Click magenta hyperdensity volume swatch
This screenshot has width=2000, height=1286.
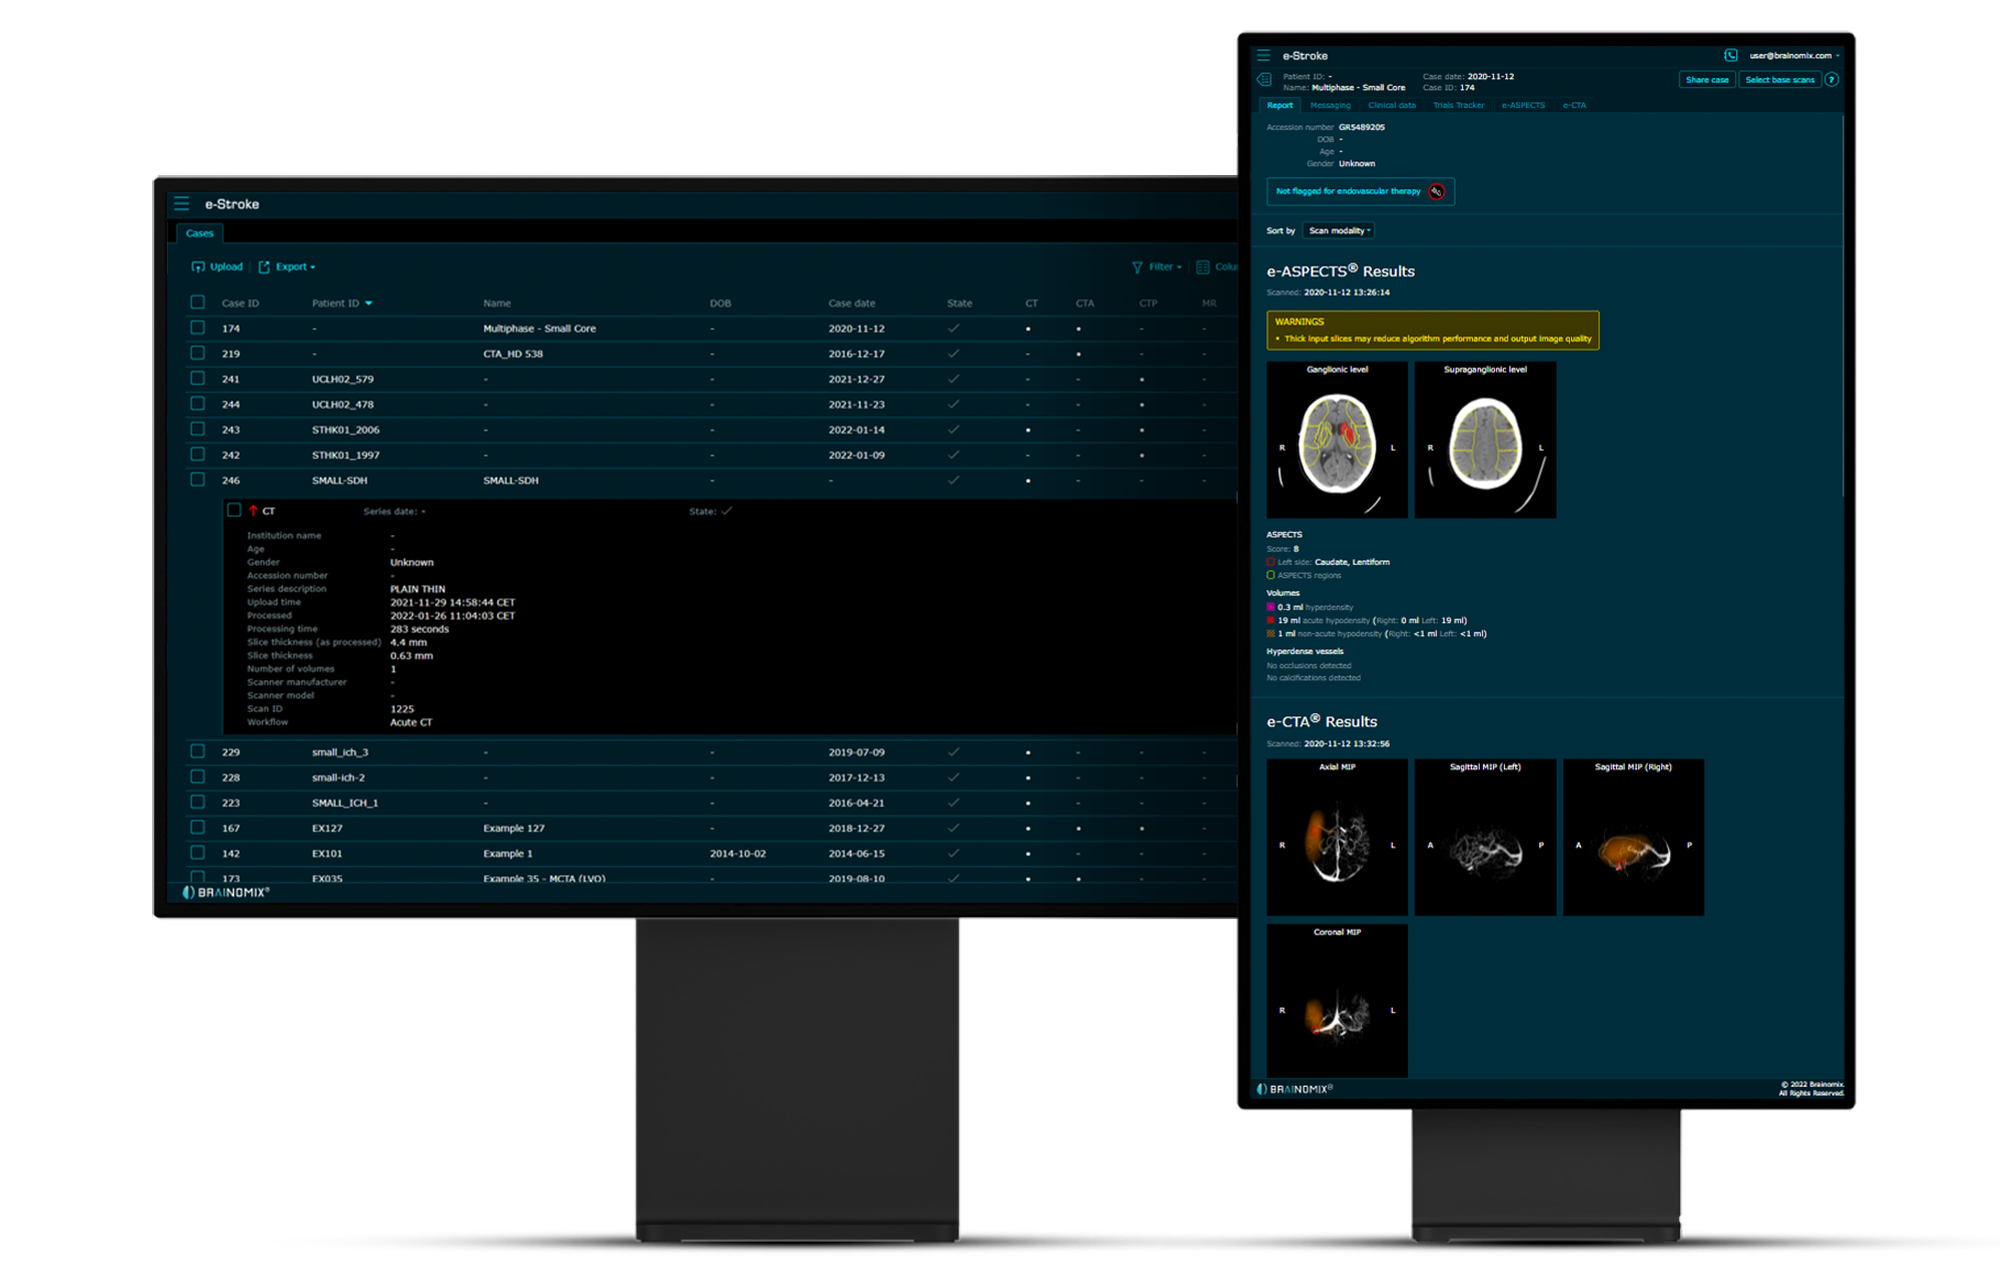(1271, 607)
